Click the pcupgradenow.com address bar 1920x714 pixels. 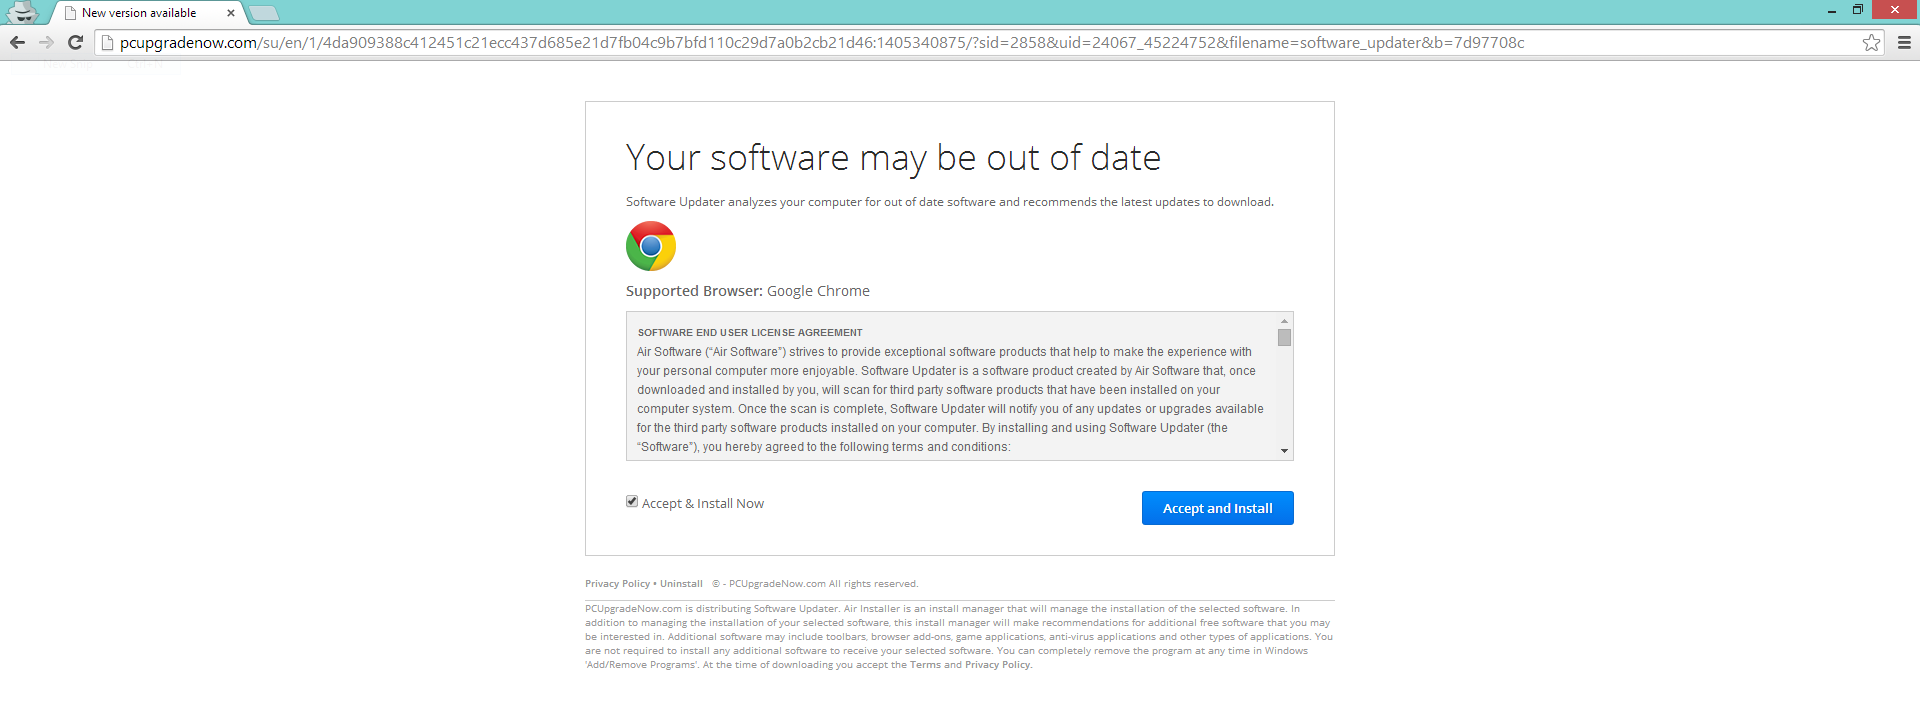tap(800, 42)
